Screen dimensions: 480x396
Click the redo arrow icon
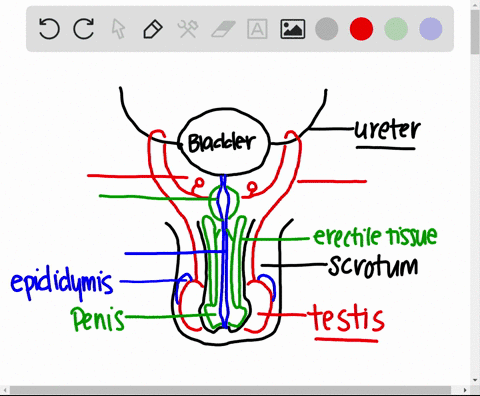84,29
